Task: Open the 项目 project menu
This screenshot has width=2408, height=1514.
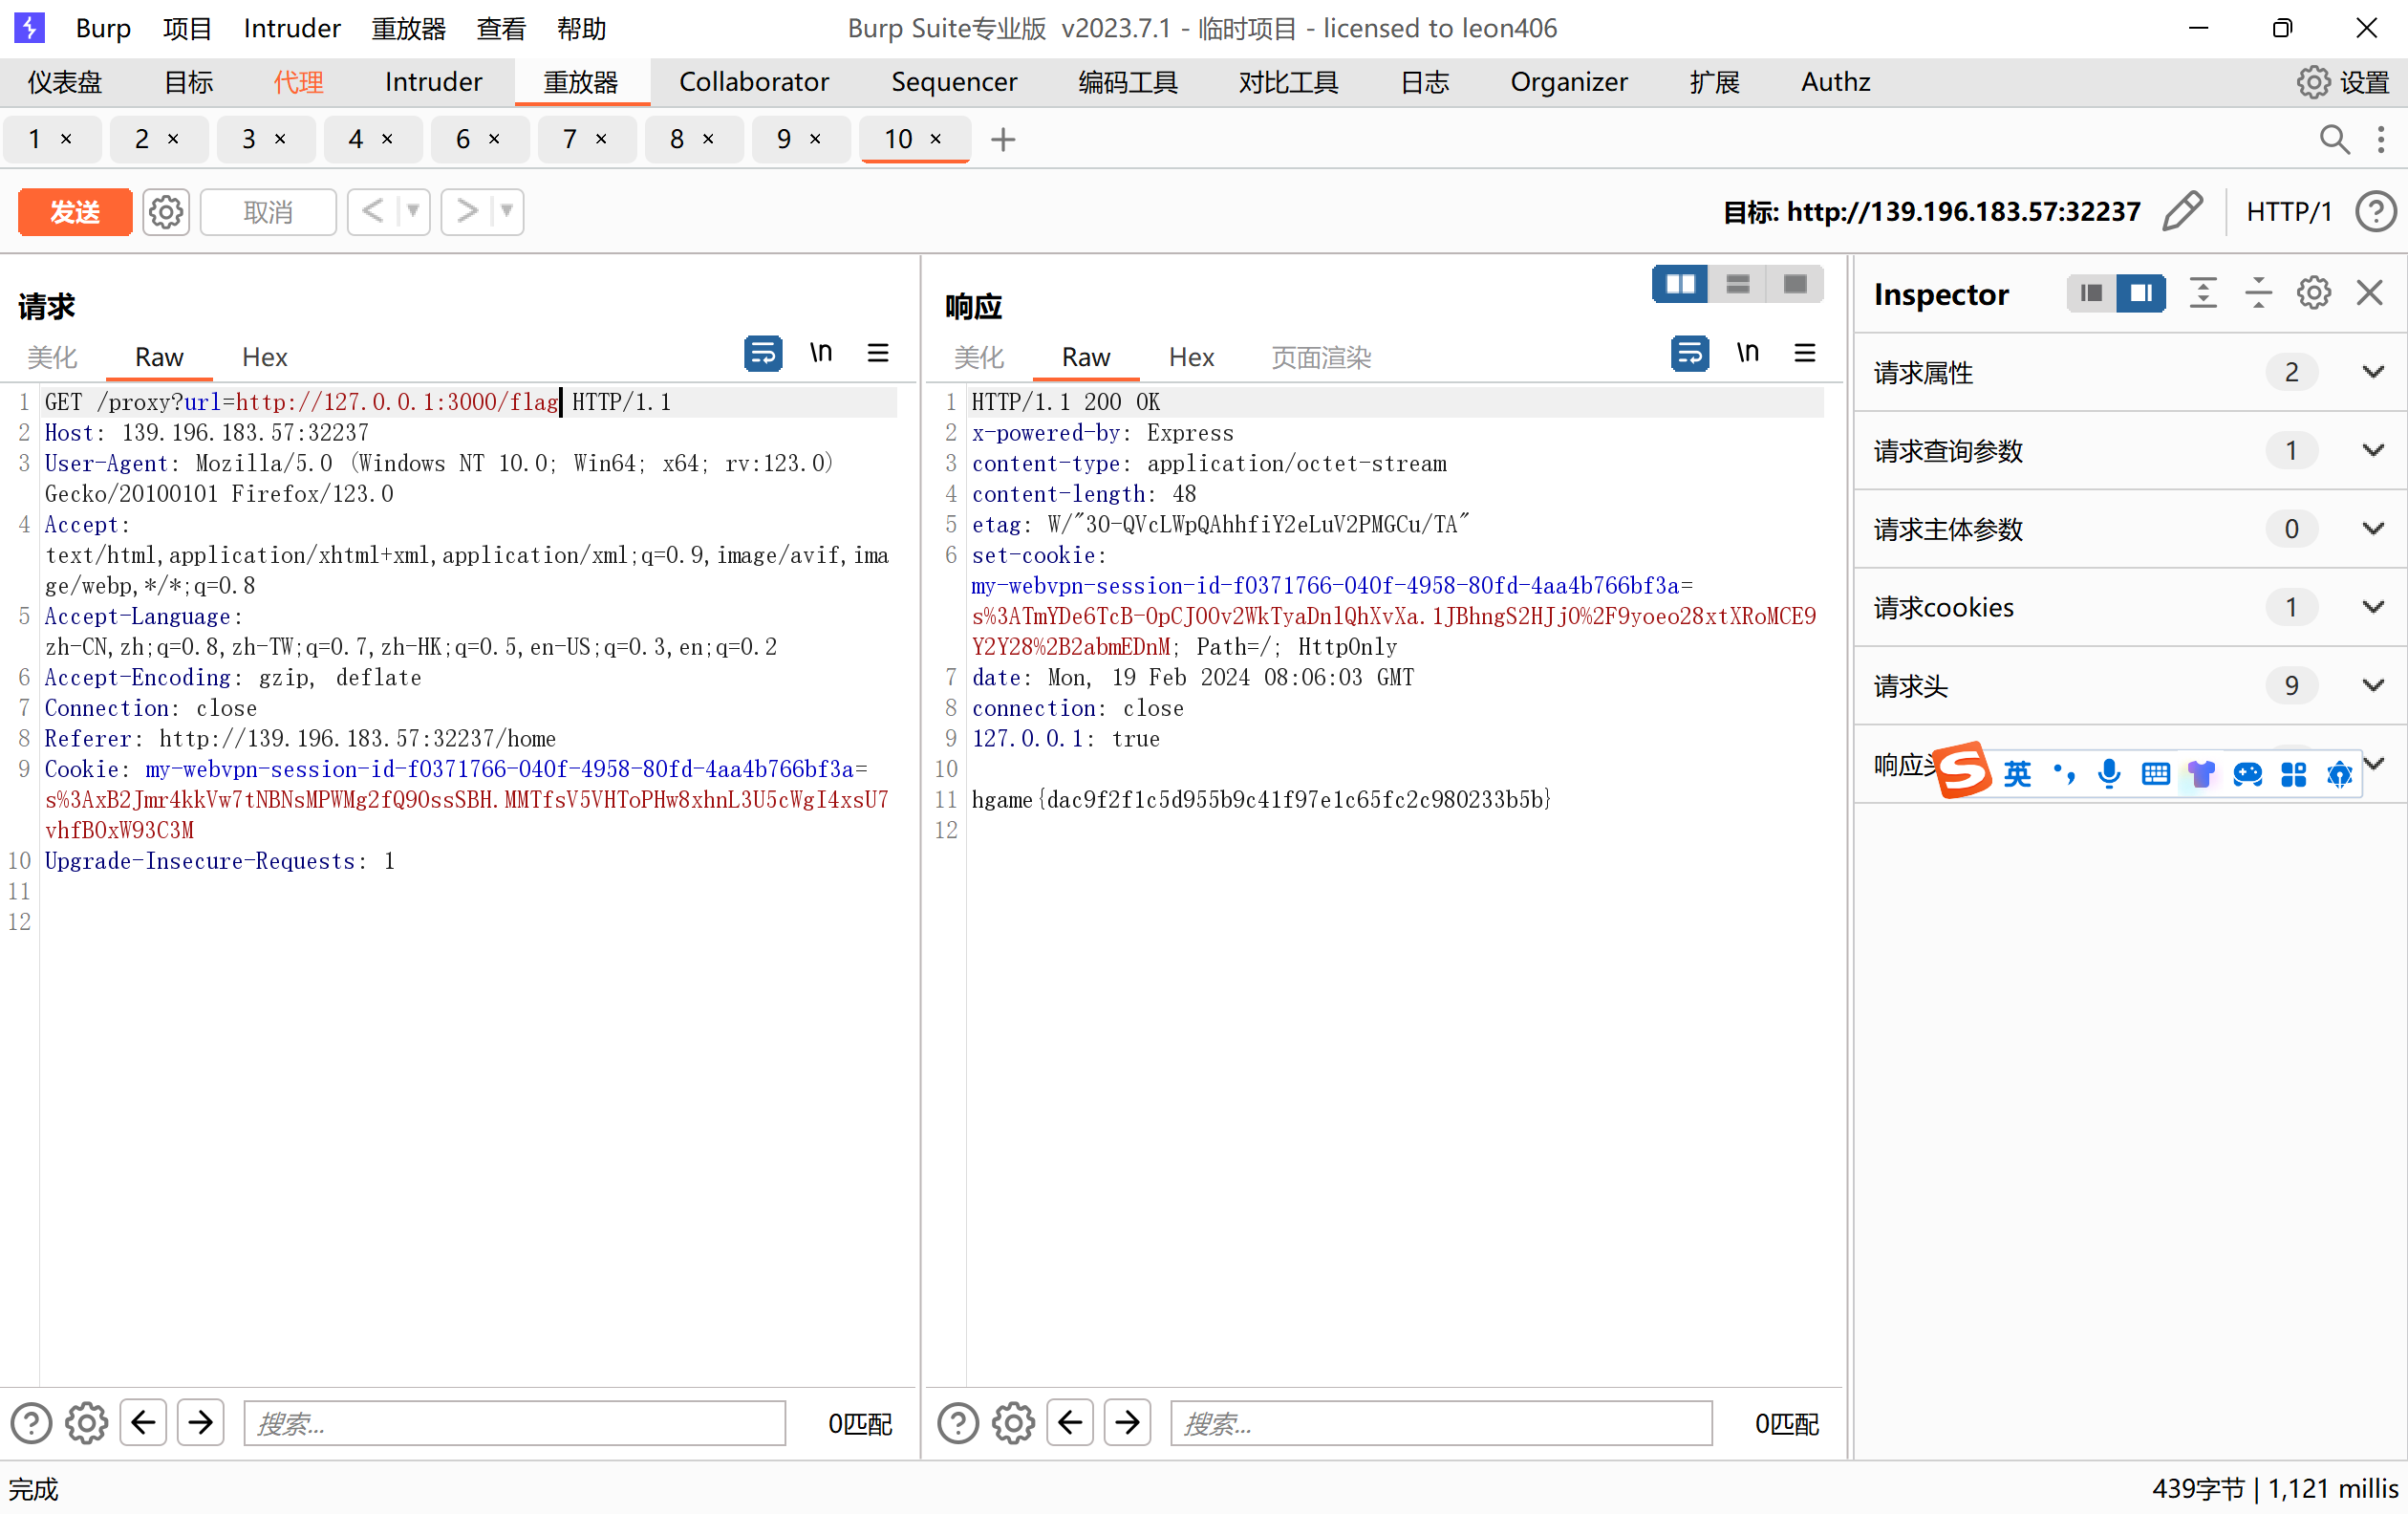Action: coord(187,28)
